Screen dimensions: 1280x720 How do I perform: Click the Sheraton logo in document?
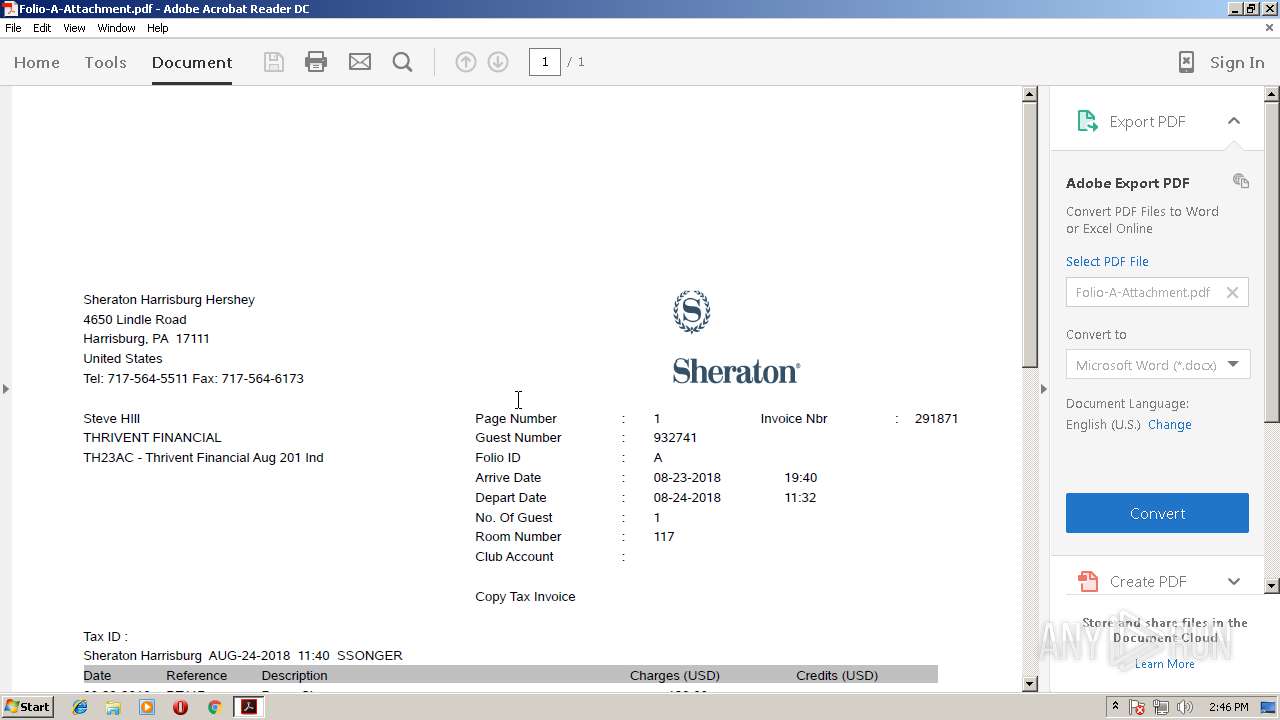[736, 337]
